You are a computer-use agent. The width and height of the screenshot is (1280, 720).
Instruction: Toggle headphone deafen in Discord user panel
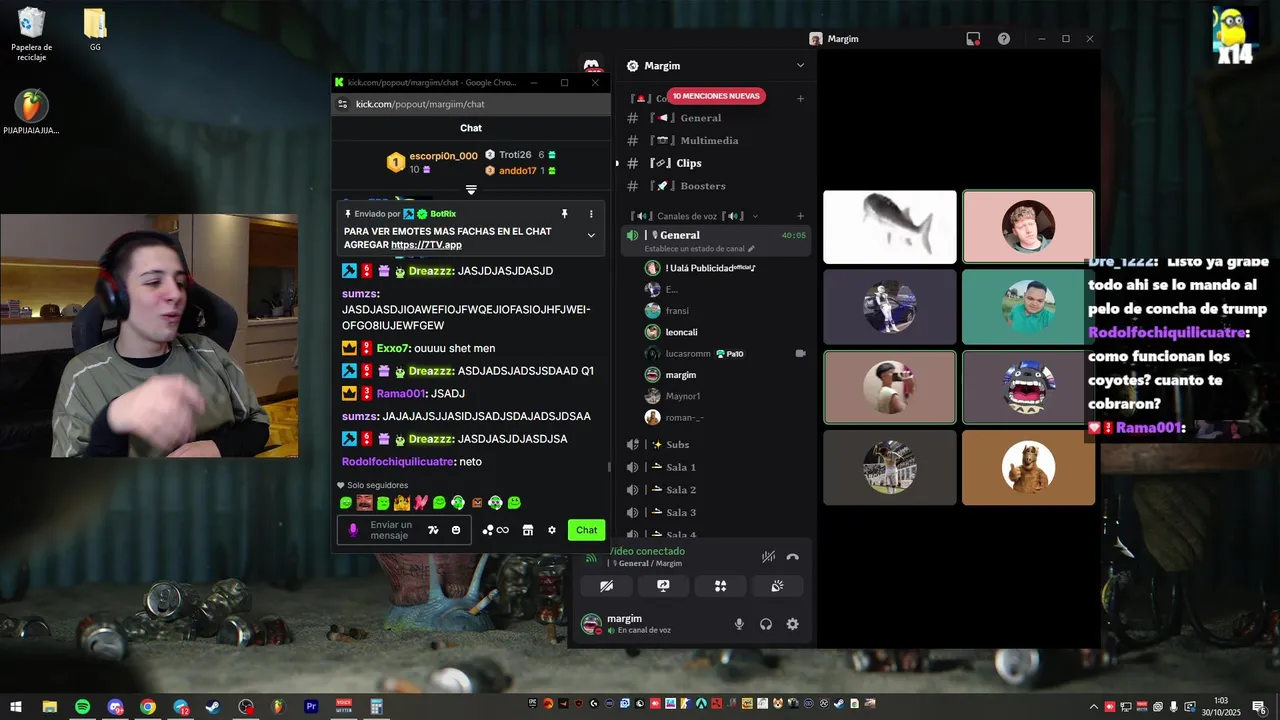(x=766, y=624)
